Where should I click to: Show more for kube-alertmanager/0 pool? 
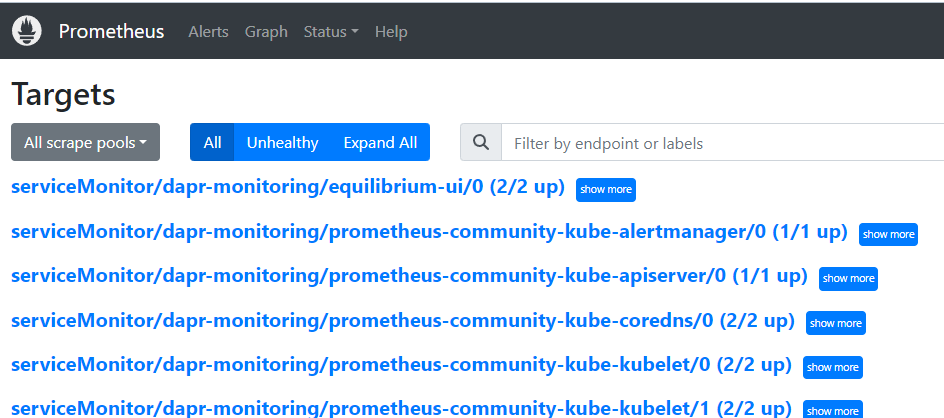889,234
